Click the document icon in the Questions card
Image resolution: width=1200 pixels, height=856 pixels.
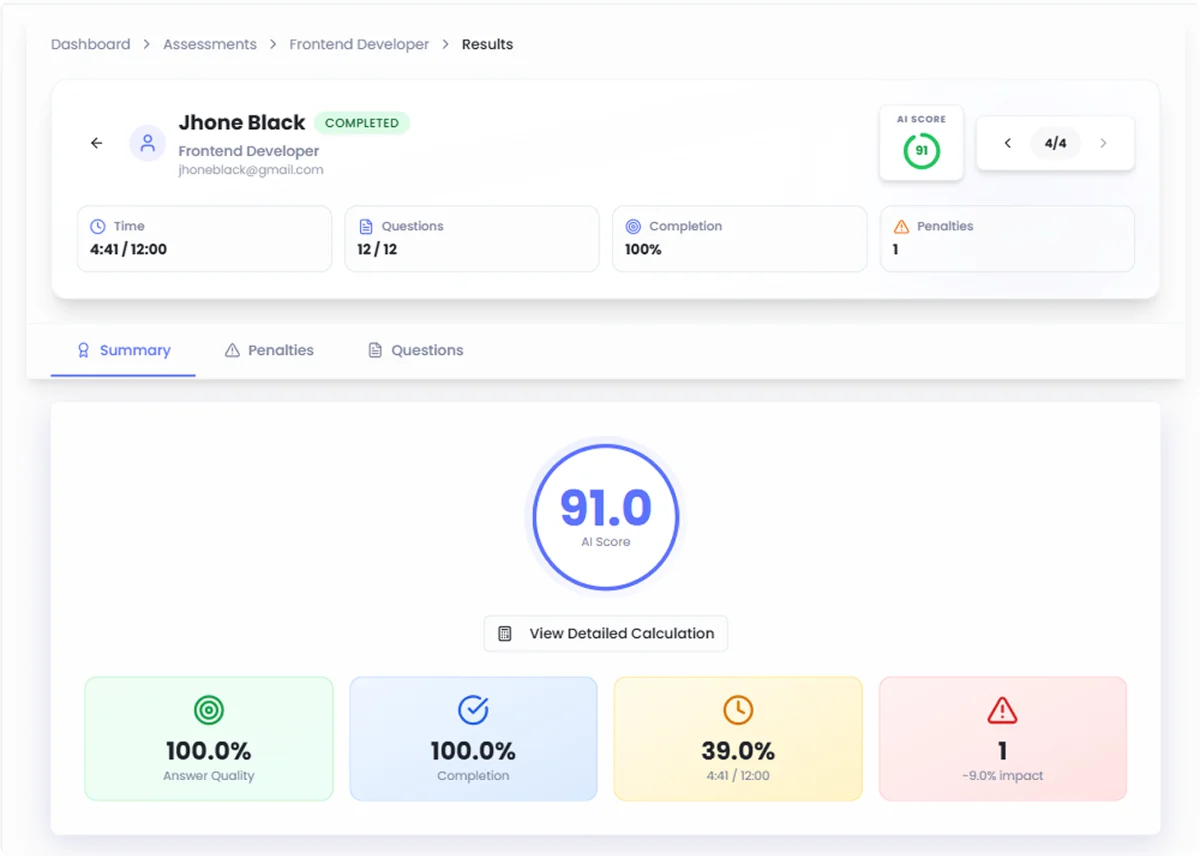366,227
